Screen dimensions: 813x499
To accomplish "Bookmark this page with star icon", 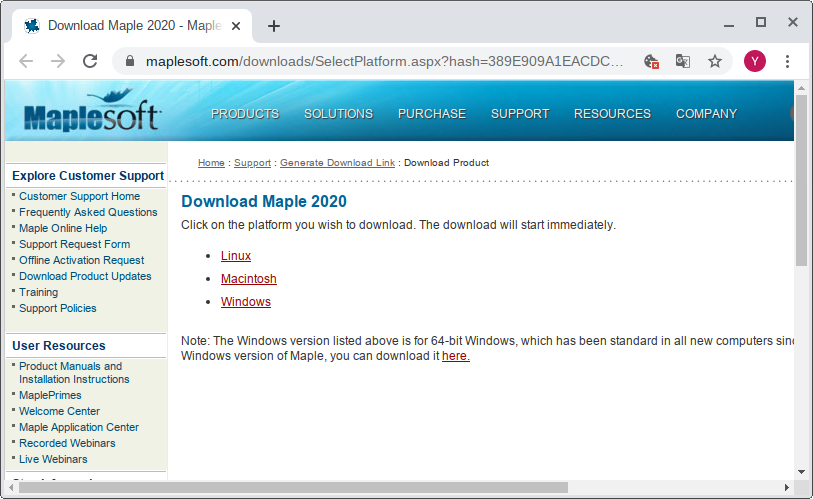I will click(x=715, y=61).
